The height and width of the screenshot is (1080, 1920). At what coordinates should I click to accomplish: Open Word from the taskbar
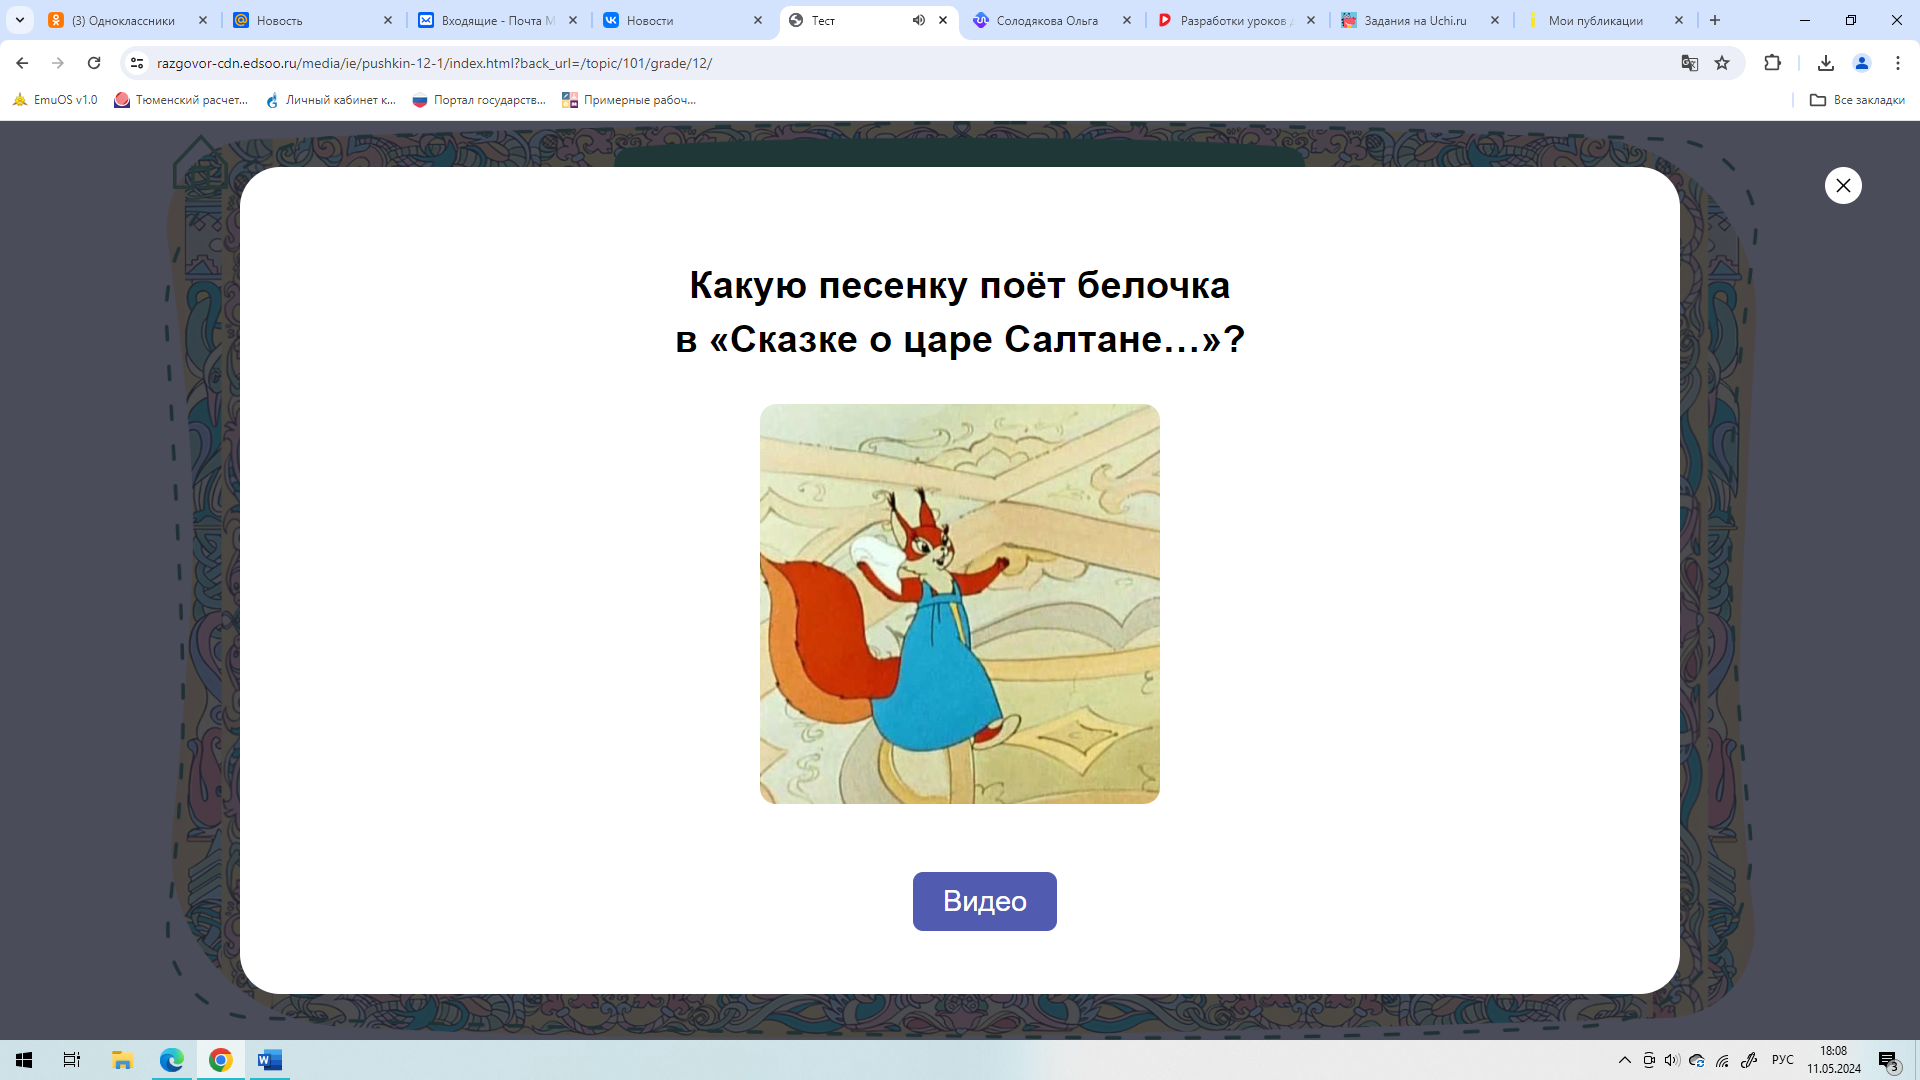270,1060
